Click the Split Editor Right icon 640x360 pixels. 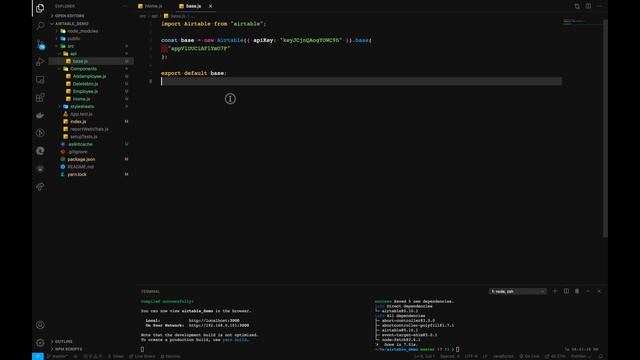588,6
